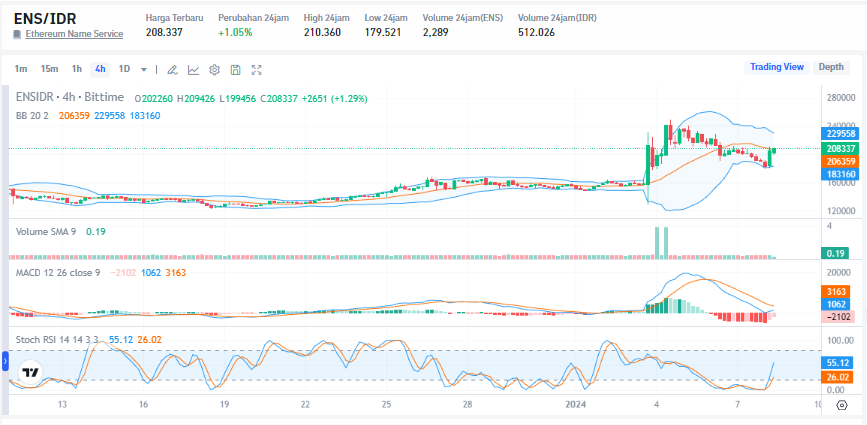
Task: Click the 120000 price axis label
Action: tap(841, 211)
